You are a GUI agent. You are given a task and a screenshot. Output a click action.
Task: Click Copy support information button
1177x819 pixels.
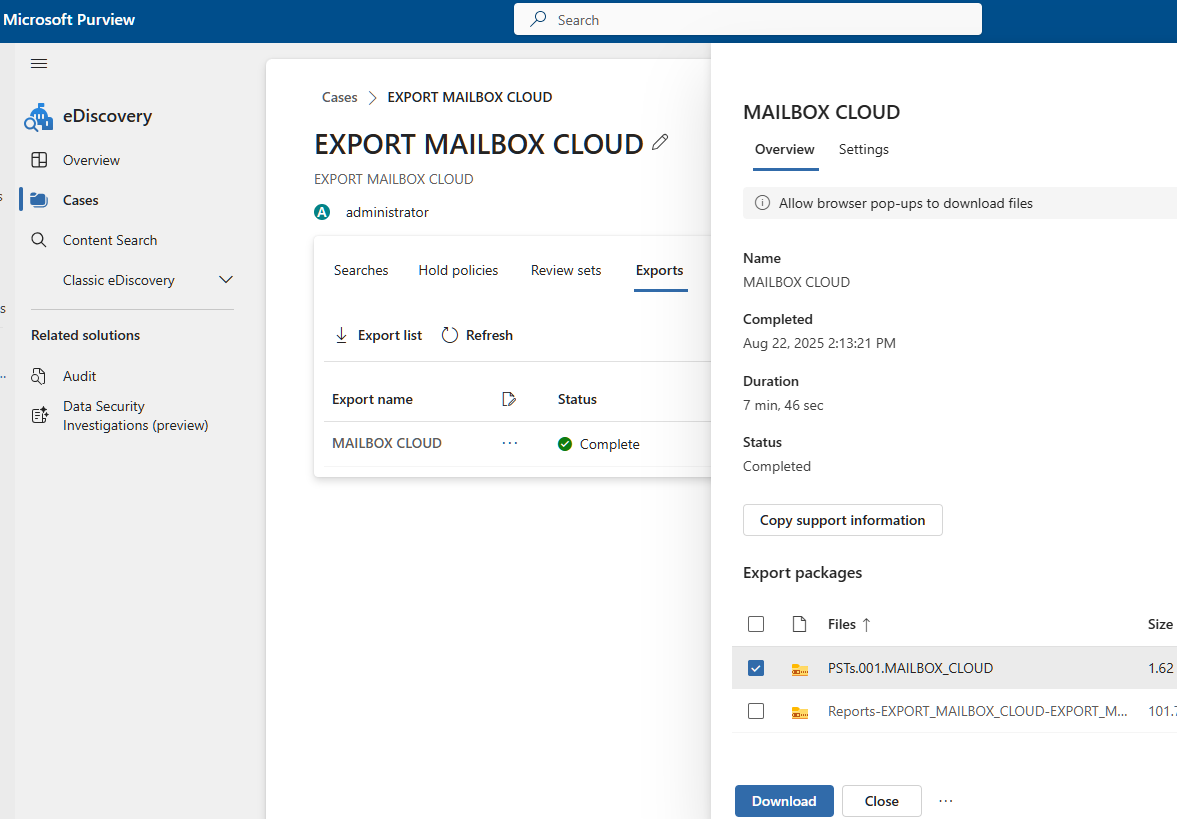(x=842, y=520)
